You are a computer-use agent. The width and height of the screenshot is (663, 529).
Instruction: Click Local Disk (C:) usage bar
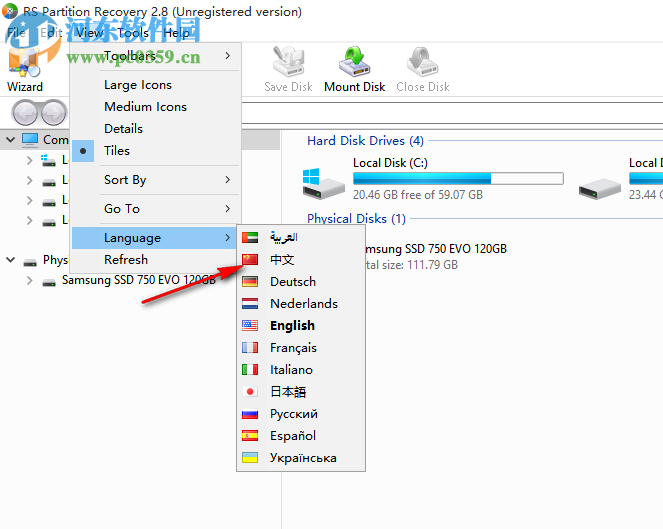(x=458, y=178)
